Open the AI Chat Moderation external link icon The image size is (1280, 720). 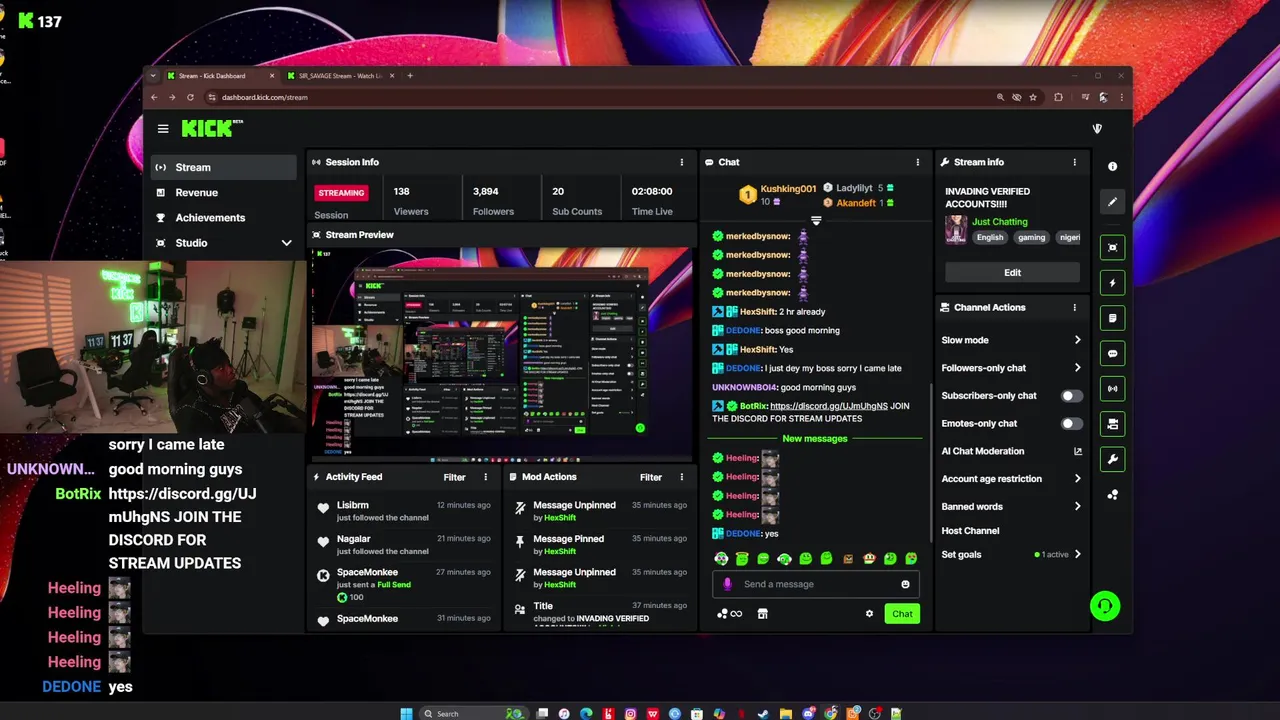click(1077, 451)
